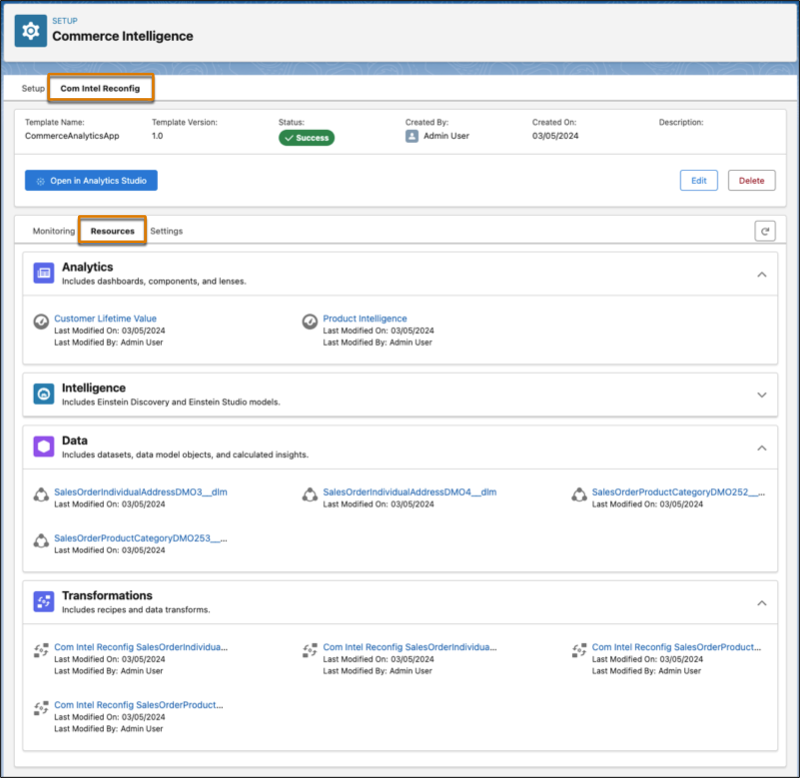Open middle Com Intel Reconfig SalesOrderIndividua link
This screenshot has height=778, width=800.
(x=410, y=647)
